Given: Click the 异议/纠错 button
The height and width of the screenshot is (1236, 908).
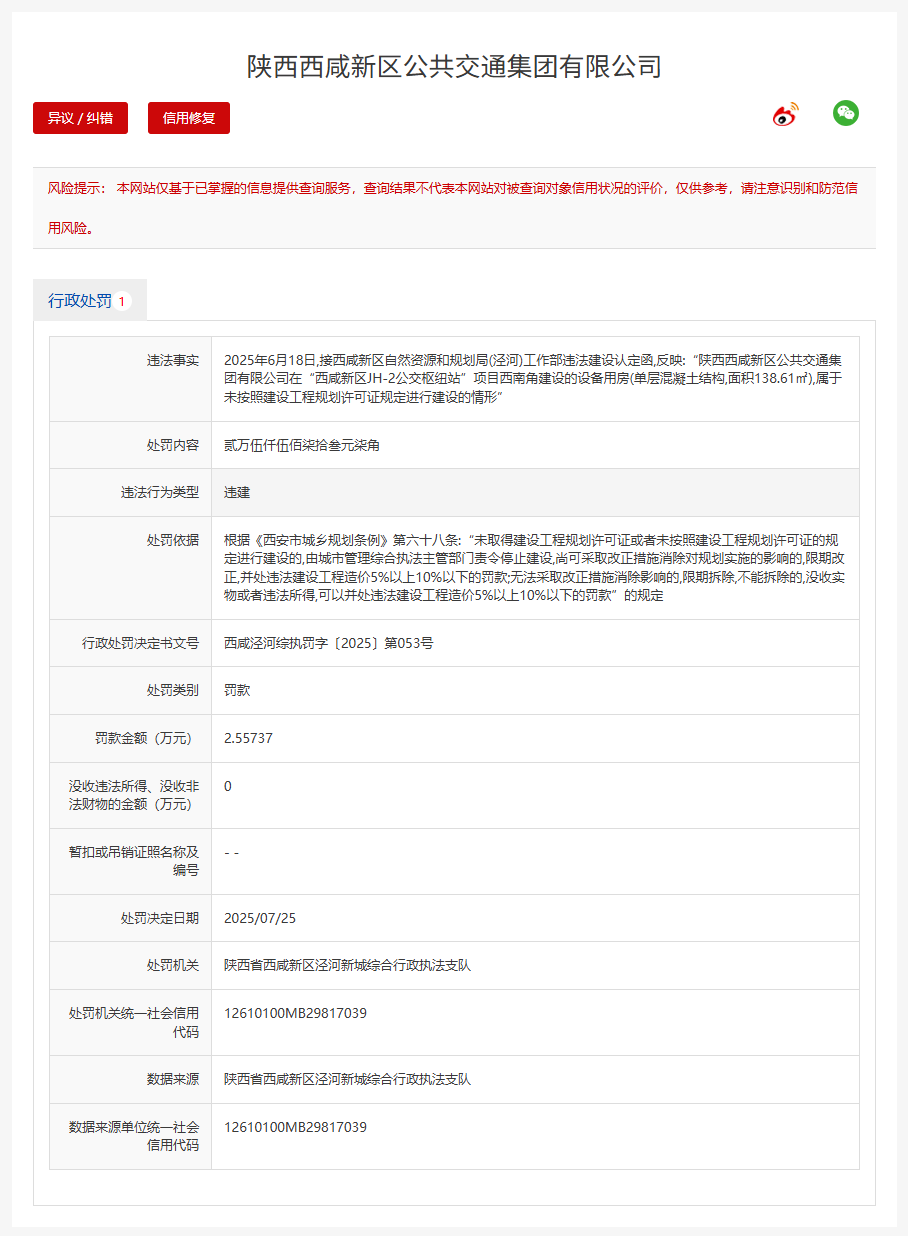Looking at the screenshot, I should click(x=80, y=118).
